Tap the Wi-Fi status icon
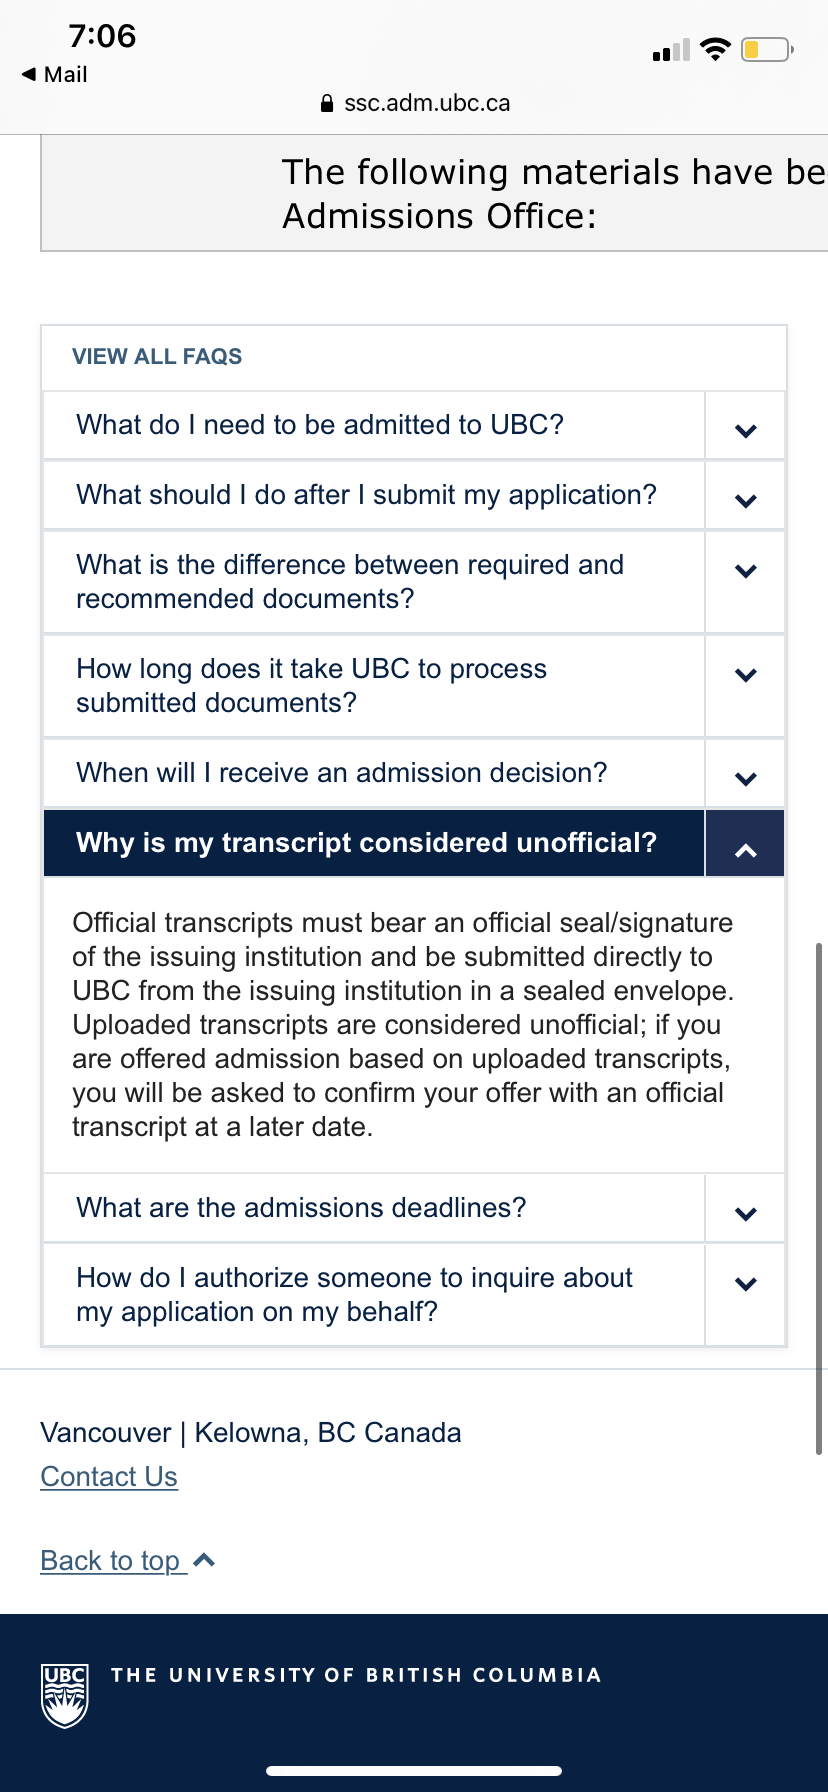This screenshot has width=828, height=1792. coord(715,49)
